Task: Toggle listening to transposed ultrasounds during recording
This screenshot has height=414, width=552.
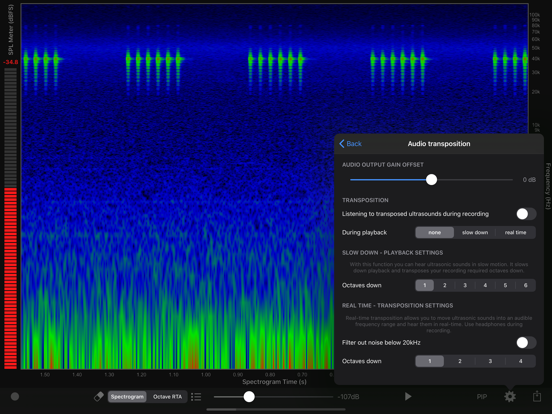Action: click(526, 214)
